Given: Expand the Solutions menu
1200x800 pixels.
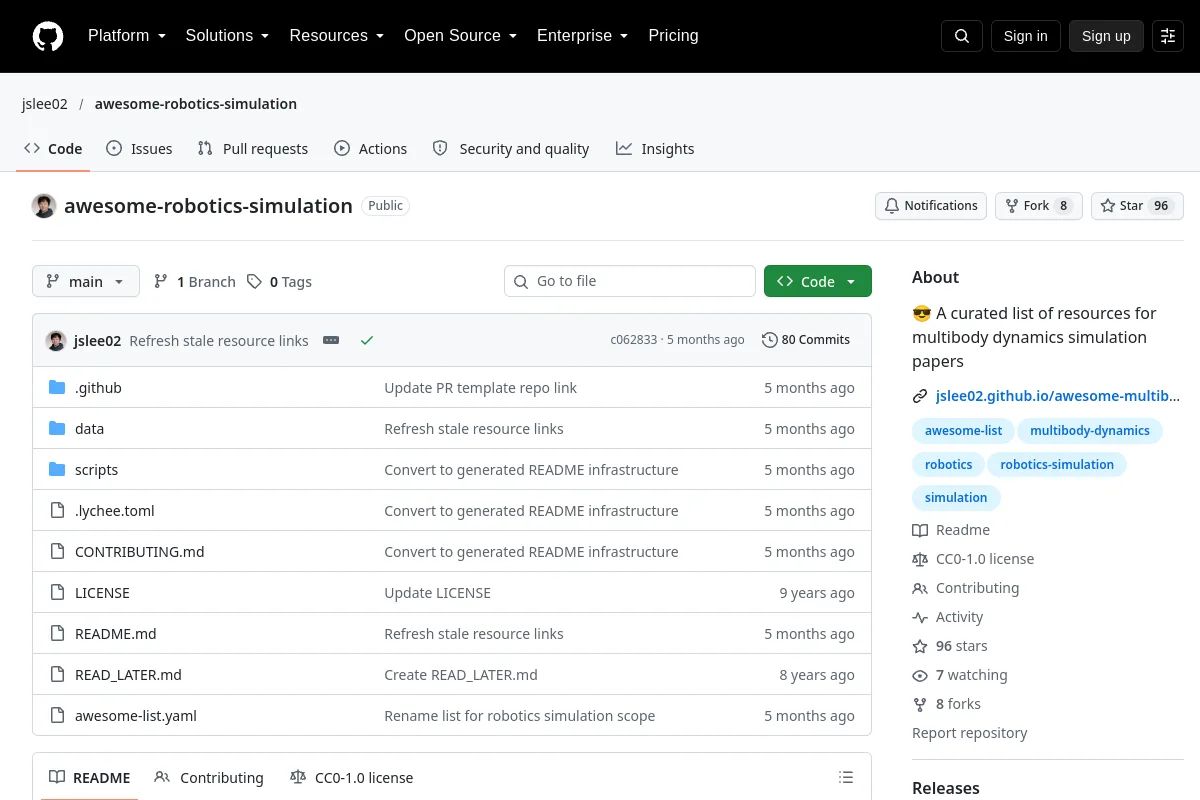Looking at the screenshot, I should tap(228, 36).
